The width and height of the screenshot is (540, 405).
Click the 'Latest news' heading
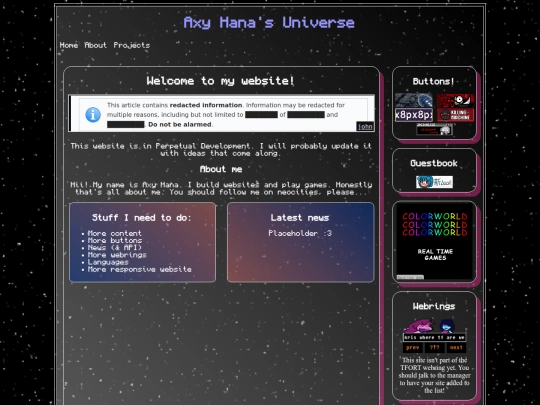300,218
